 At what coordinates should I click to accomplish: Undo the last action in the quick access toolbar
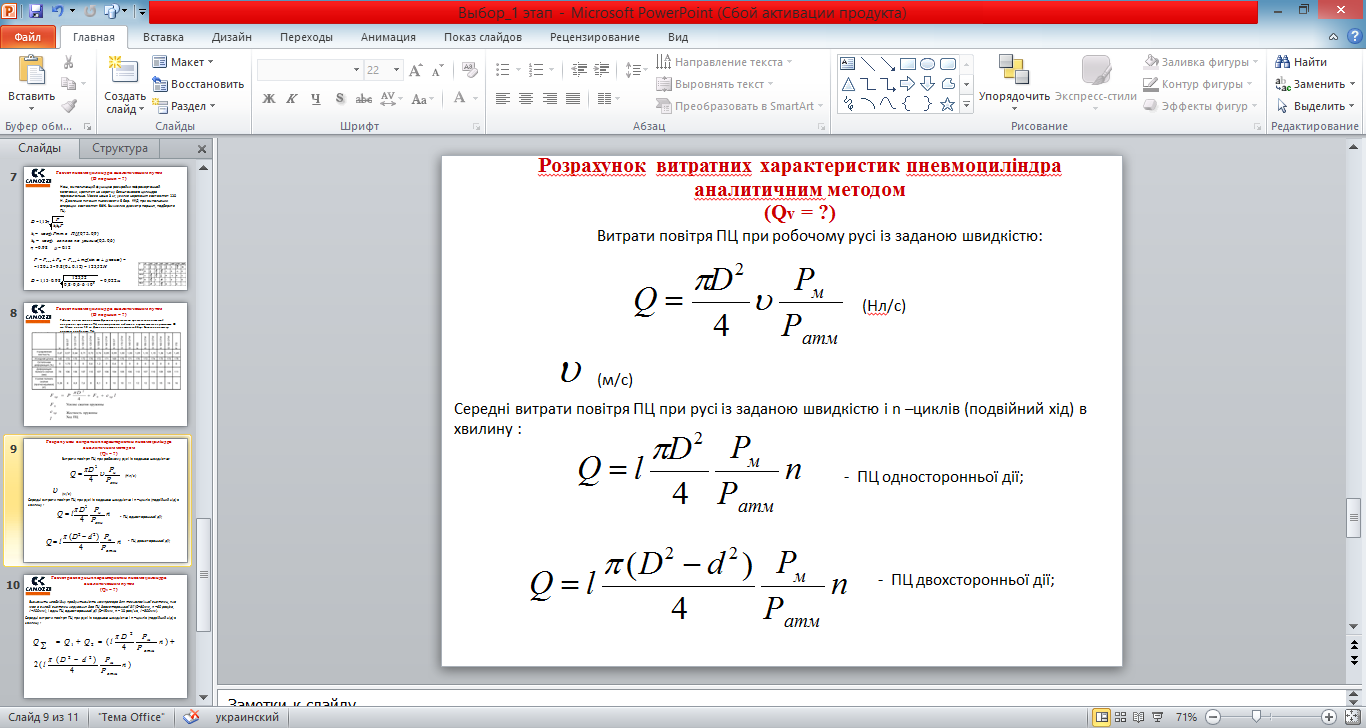click(x=58, y=13)
